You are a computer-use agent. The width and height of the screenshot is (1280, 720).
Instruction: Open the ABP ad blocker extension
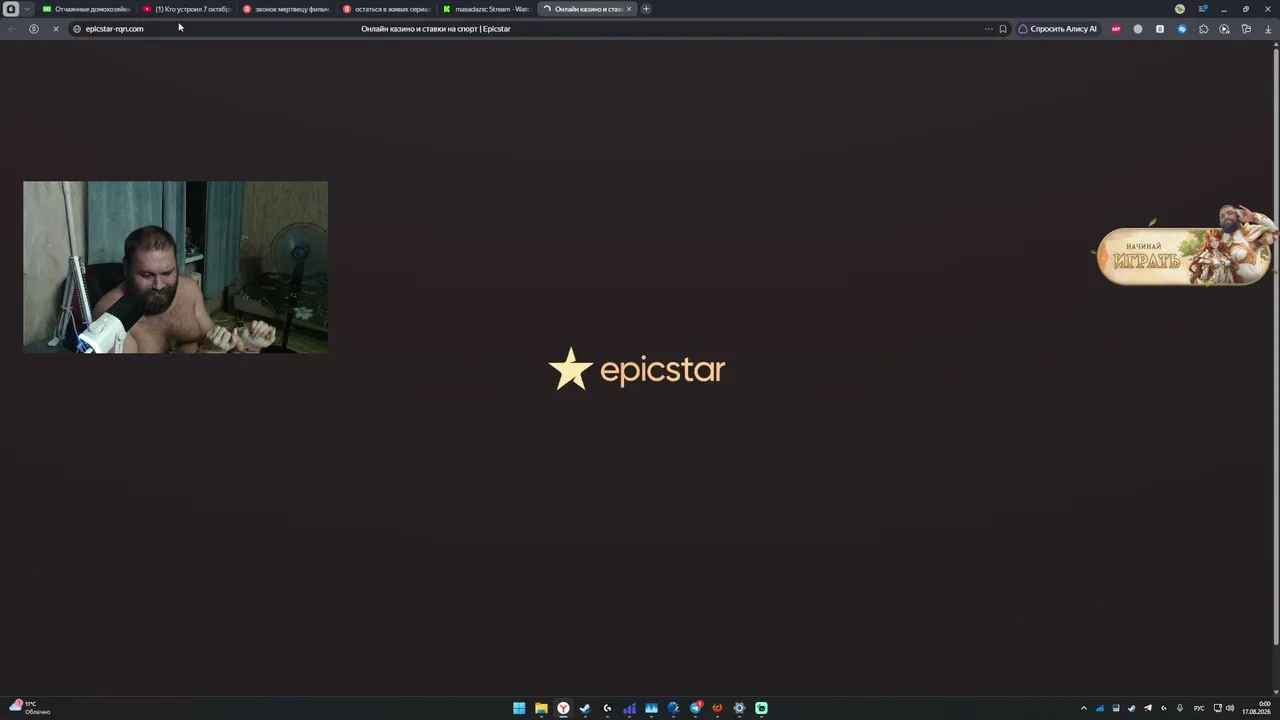pos(1116,29)
